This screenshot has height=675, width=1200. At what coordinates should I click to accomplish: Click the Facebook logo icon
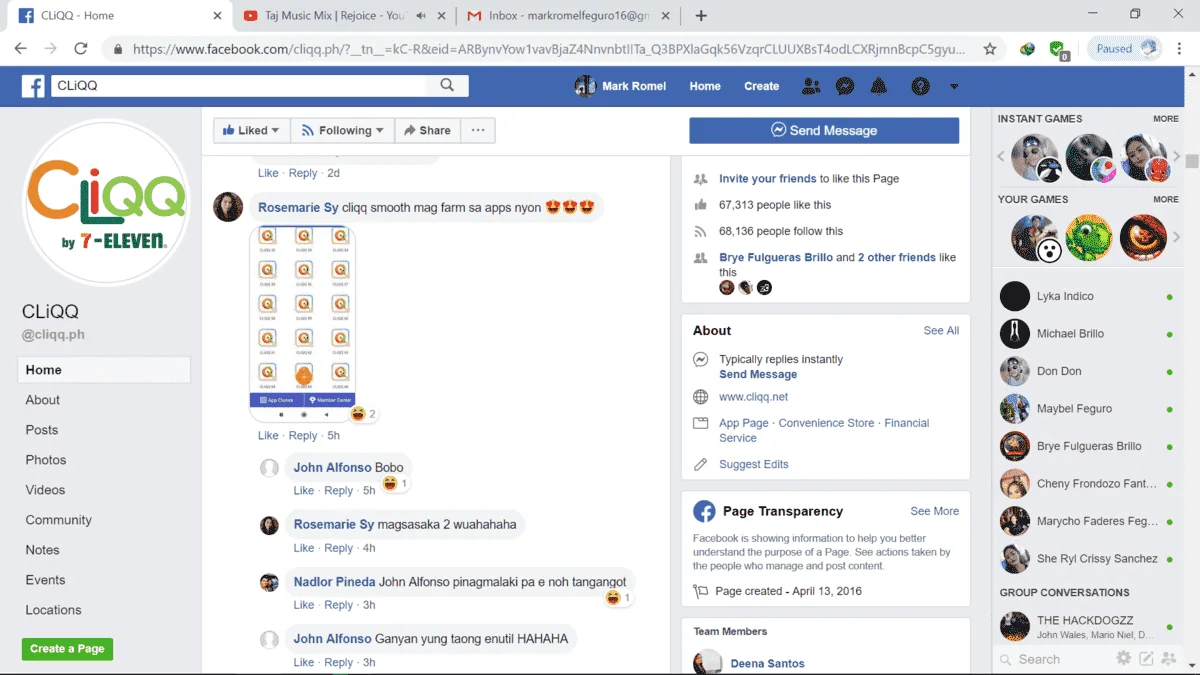(33, 87)
